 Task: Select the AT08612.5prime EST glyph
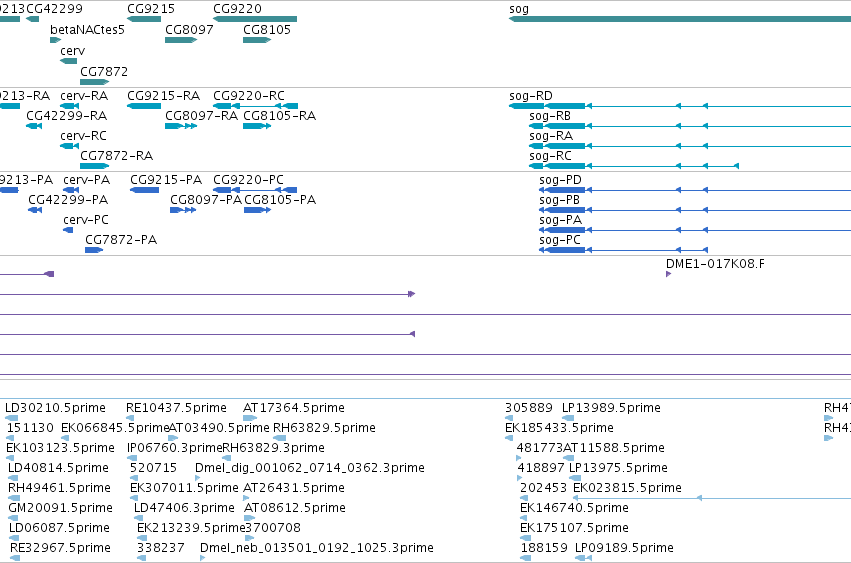click(250, 518)
